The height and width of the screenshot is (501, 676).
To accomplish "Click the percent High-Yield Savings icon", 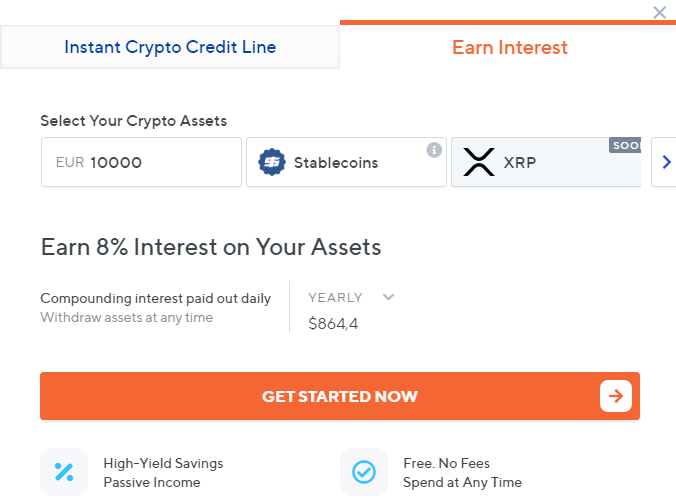I will coord(64,472).
